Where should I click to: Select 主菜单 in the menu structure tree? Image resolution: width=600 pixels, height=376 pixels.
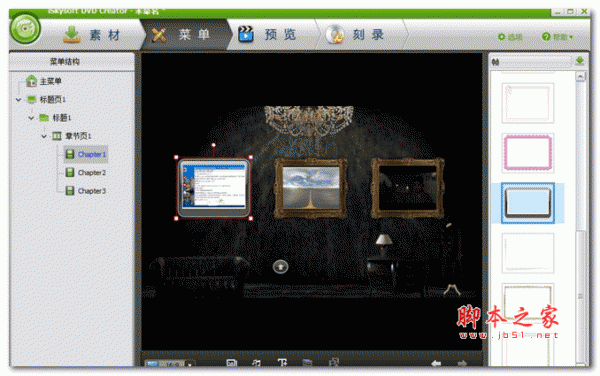pyautogui.click(x=44, y=81)
